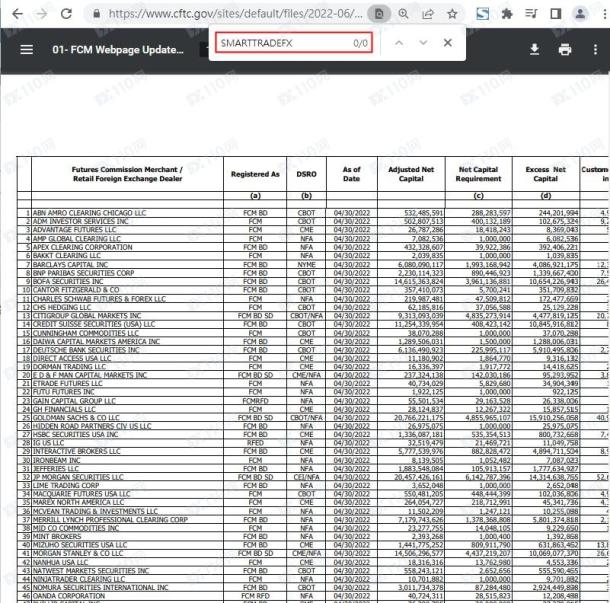This screenshot has height=603, width=610.
Task: Select row 'BNP PARIBAS SECURITIES CORP'
Action: tap(312, 273)
